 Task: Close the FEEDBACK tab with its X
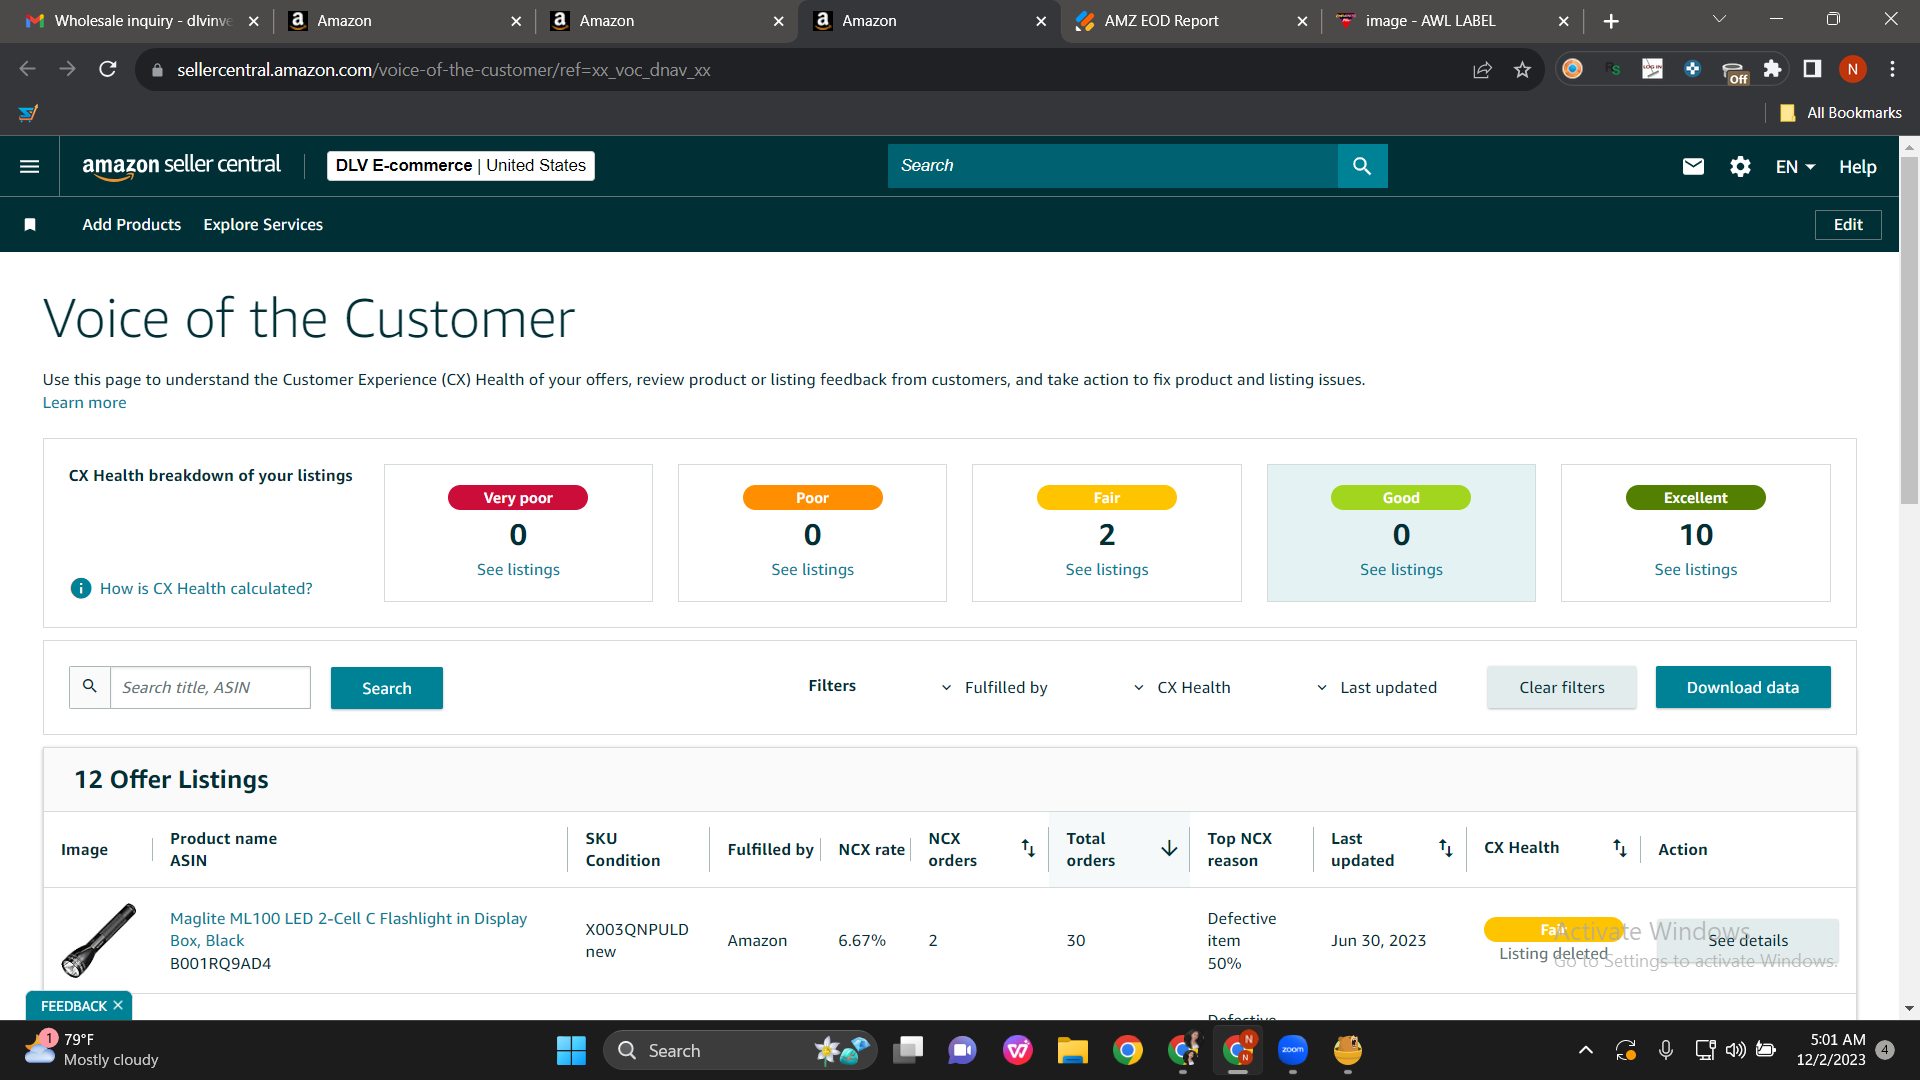(118, 1006)
